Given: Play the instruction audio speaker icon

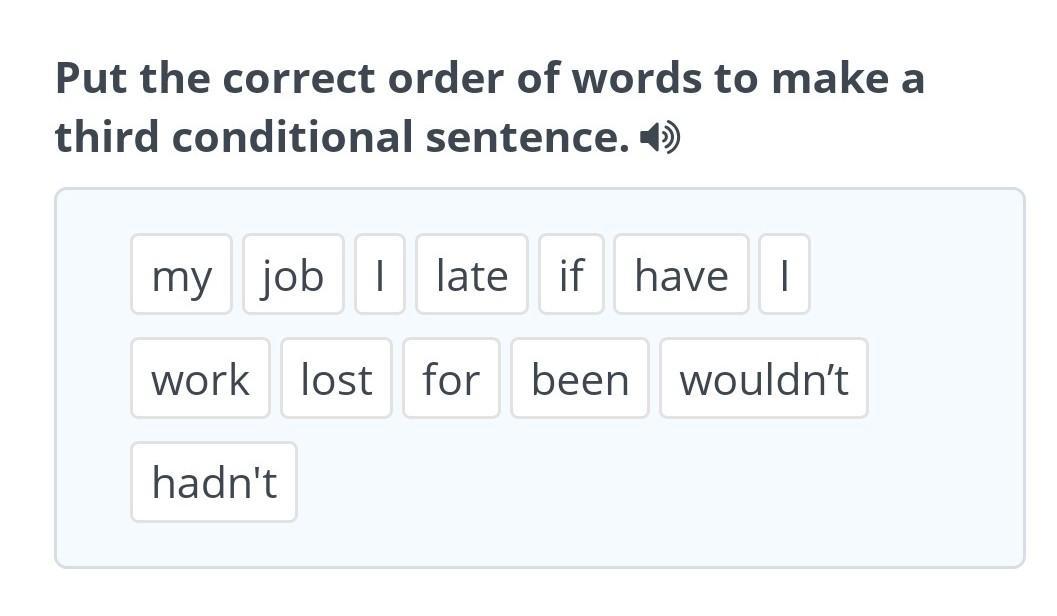Looking at the screenshot, I should 660,137.
